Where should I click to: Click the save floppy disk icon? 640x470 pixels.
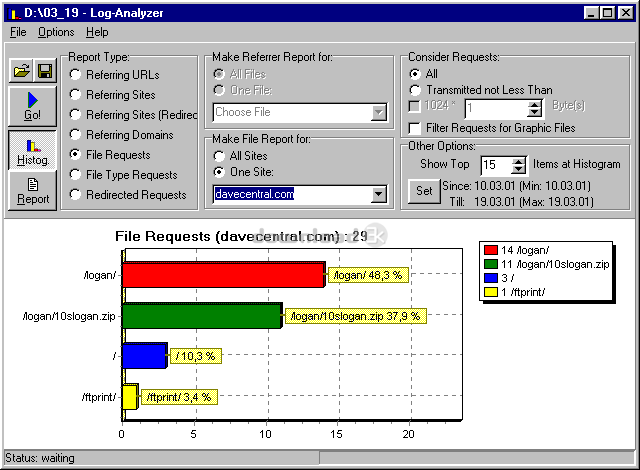pos(44,71)
